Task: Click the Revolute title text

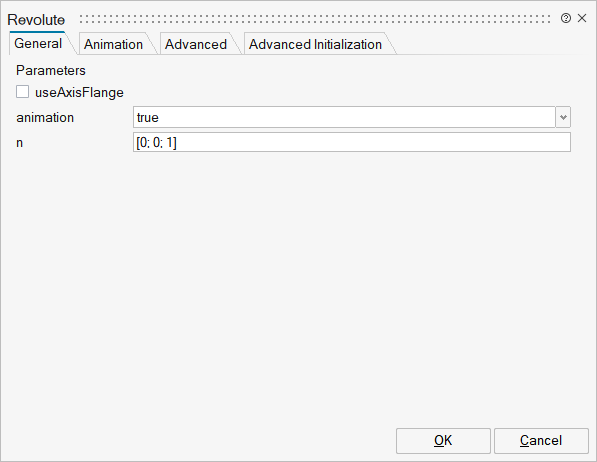Action: pos(36,20)
